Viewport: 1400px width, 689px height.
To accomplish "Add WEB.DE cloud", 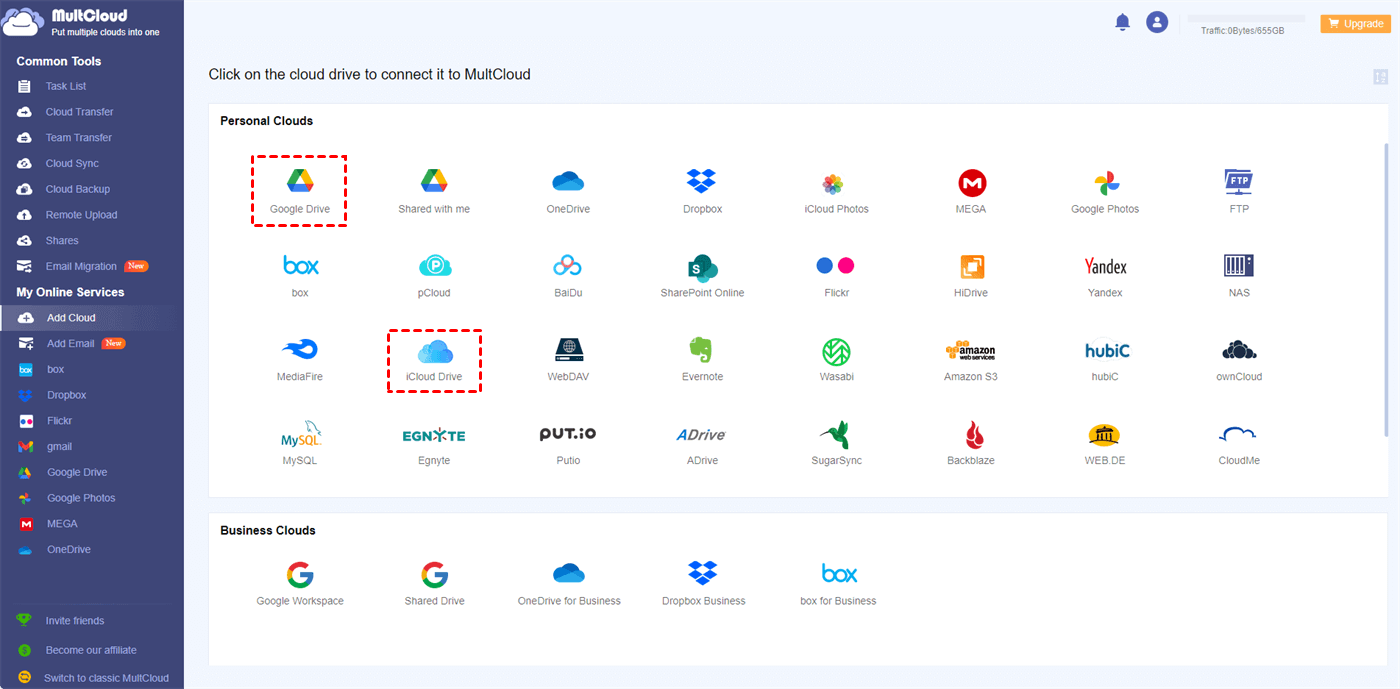I will [1105, 443].
